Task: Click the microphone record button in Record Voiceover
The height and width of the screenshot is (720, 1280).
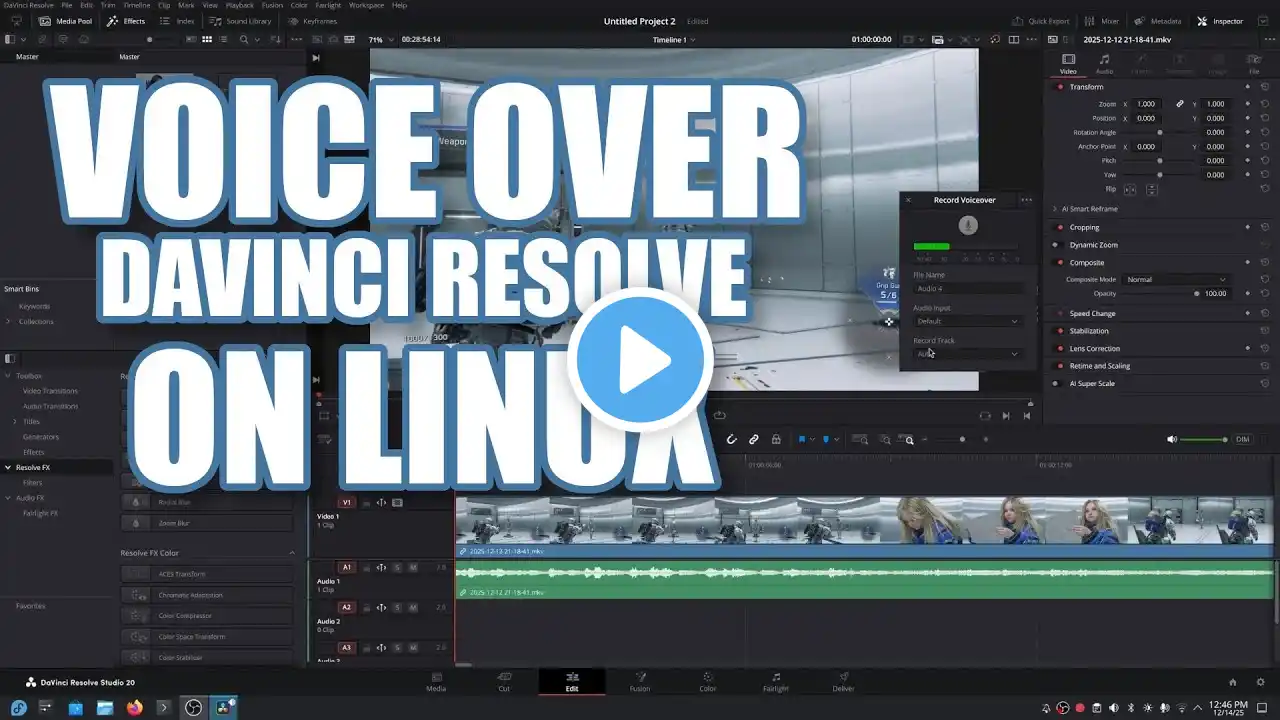Action: tap(967, 225)
